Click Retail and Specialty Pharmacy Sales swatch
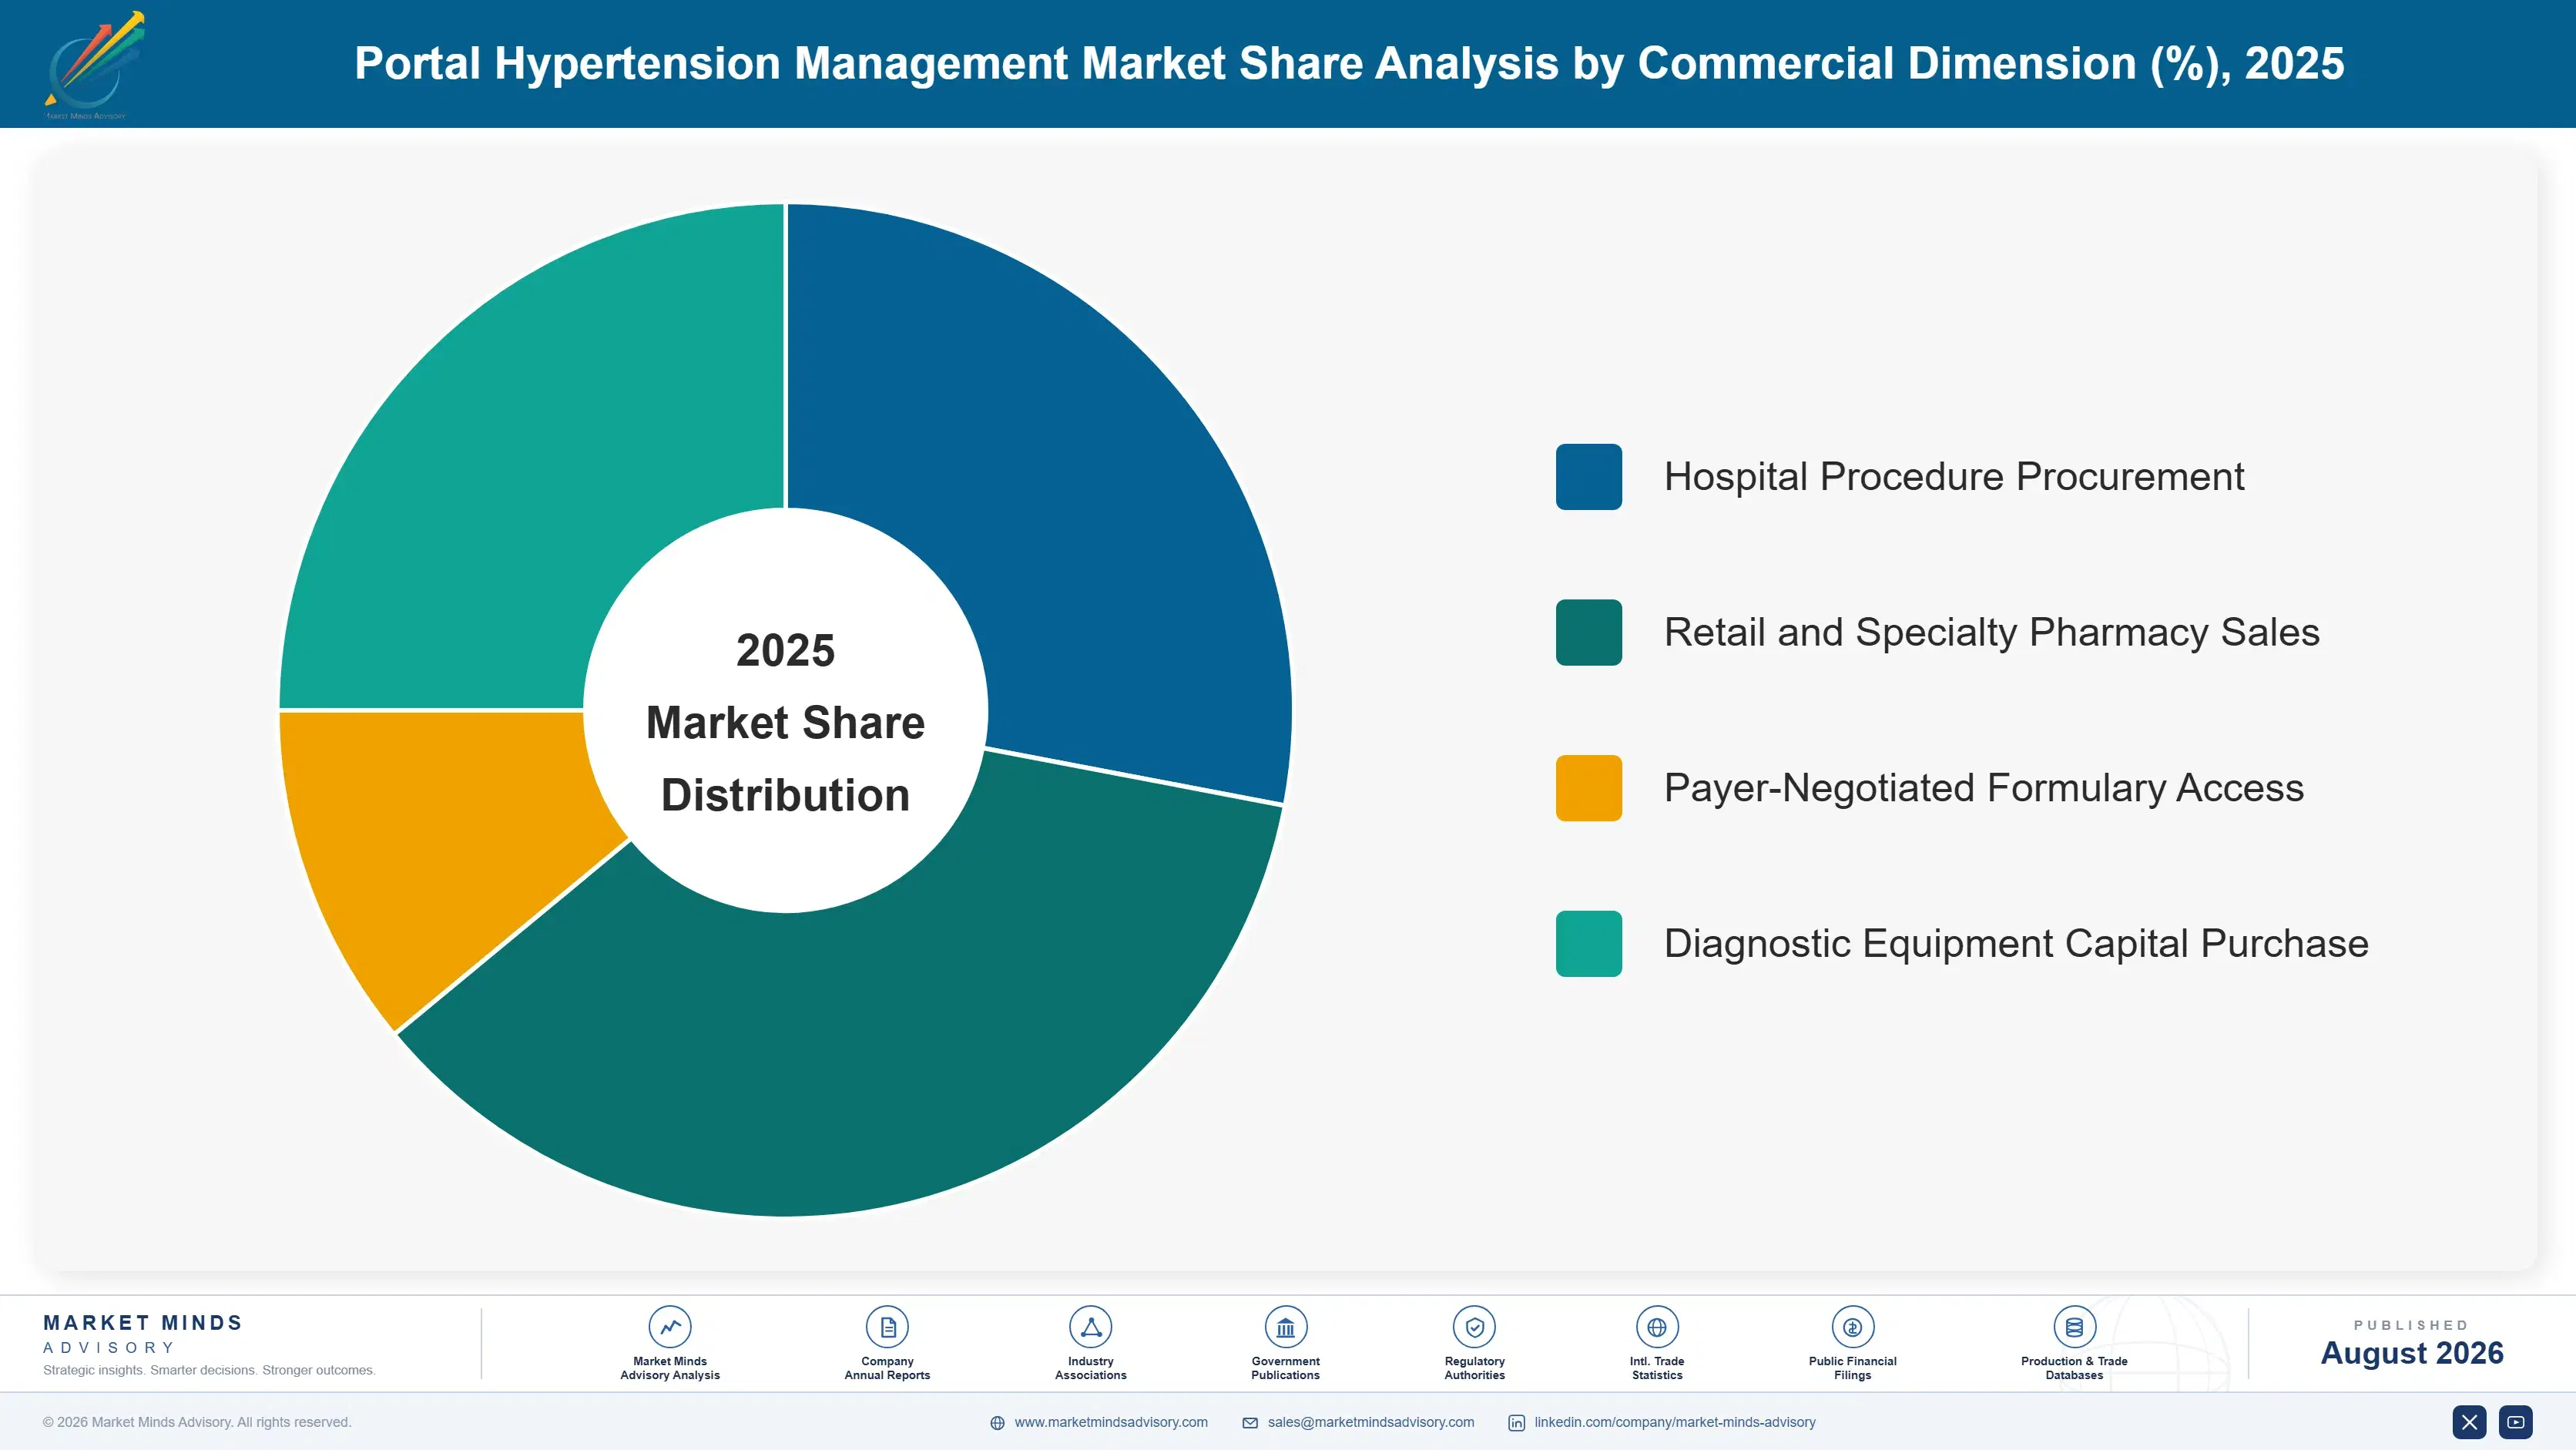Screen dimensions: 2576x1450 tap(1588, 632)
